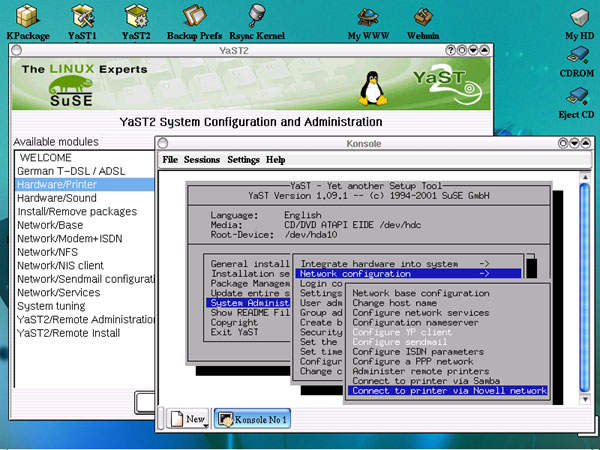600x450 pixels.
Task: Select Hardware/Printer module
Action: coord(84,184)
